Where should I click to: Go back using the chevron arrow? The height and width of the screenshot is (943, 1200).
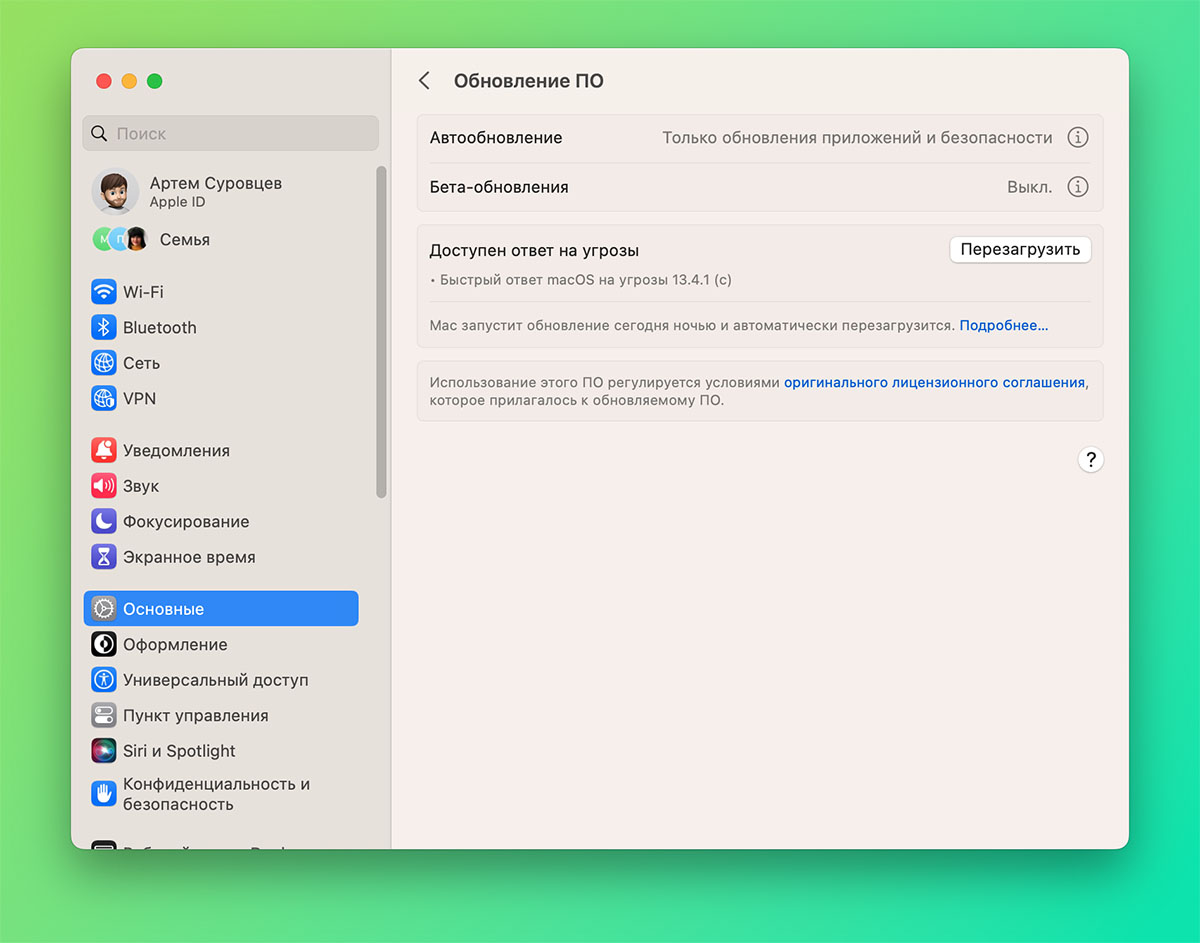click(425, 81)
